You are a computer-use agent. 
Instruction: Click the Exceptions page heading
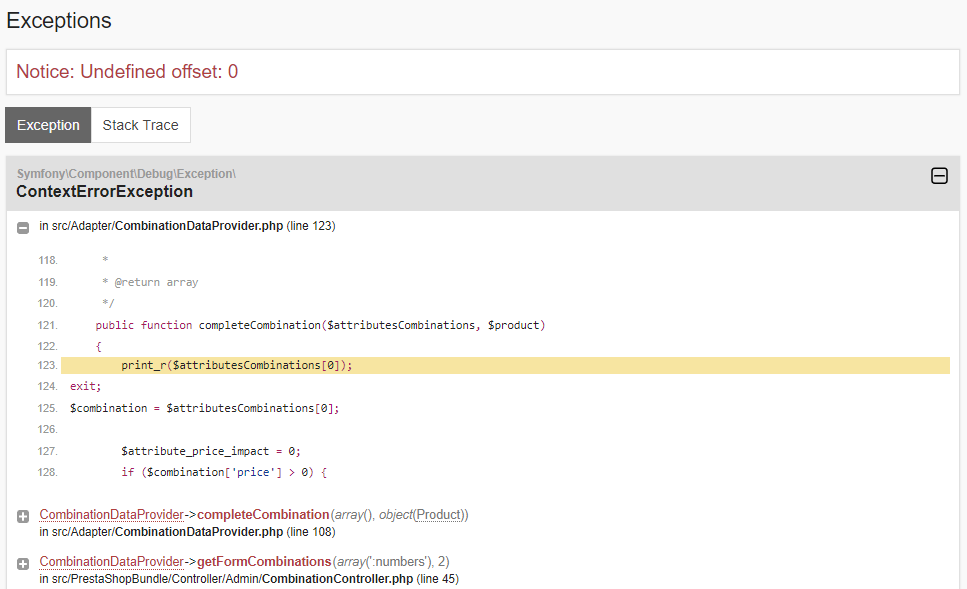click(x=59, y=20)
